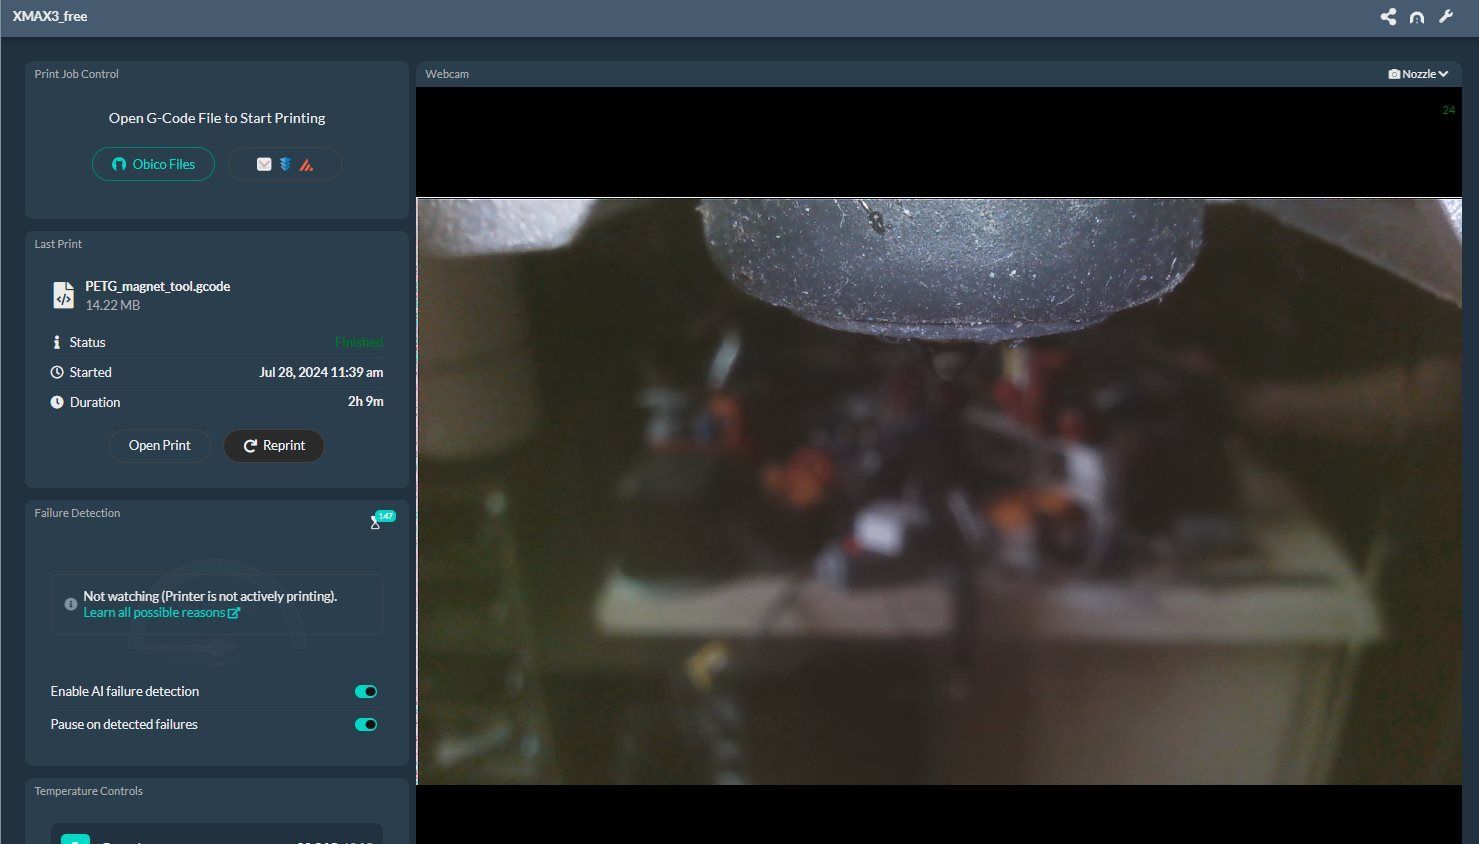Click the Status info icon

[x=56, y=342]
